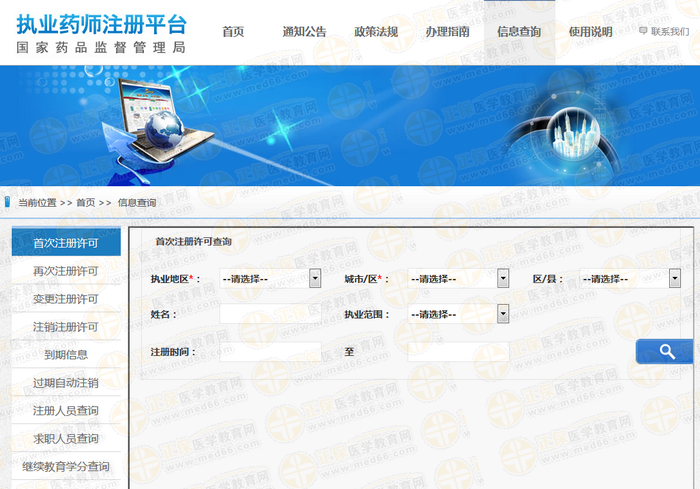Screen dimensions: 700x489
Task: Go to 通知公告 in navigation
Action: coord(304,32)
